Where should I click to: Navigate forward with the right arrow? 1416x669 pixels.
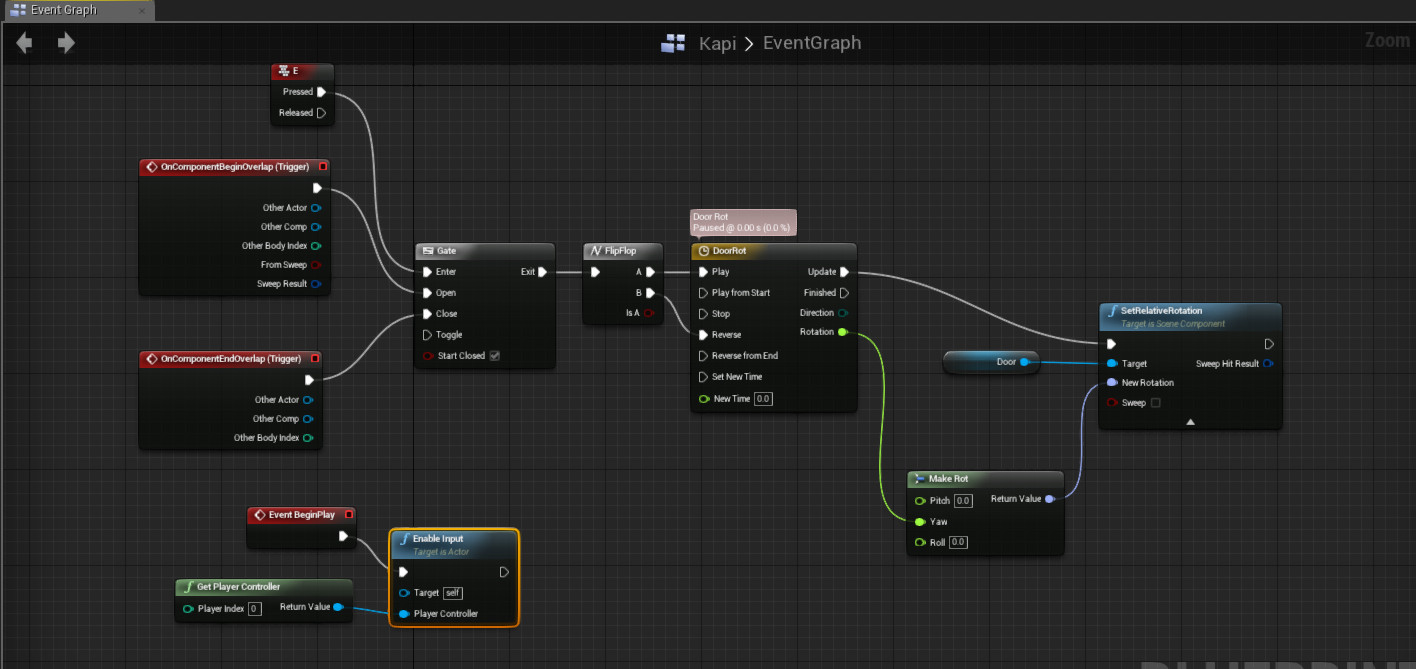point(66,43)
